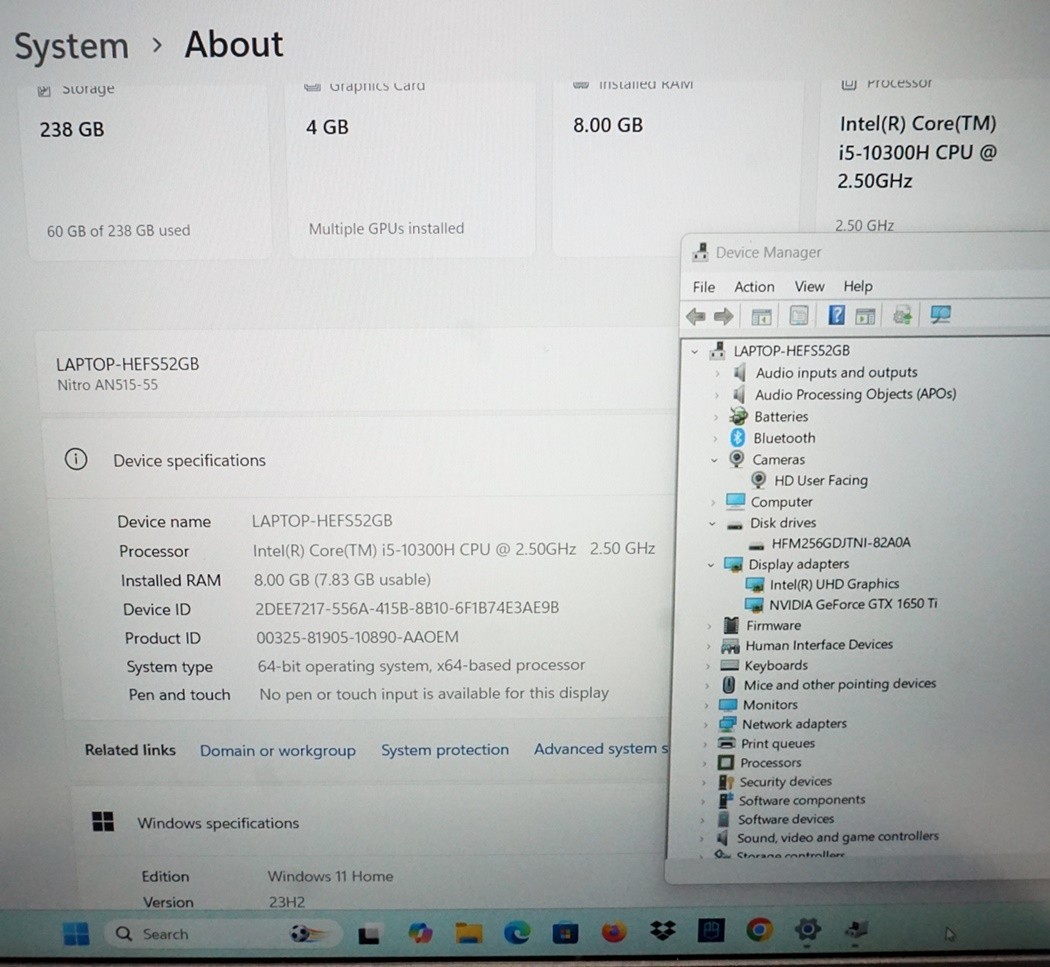This screenshot has height=967, width=1050.
Task: Select the Software components item
Action: pos(802,800)
